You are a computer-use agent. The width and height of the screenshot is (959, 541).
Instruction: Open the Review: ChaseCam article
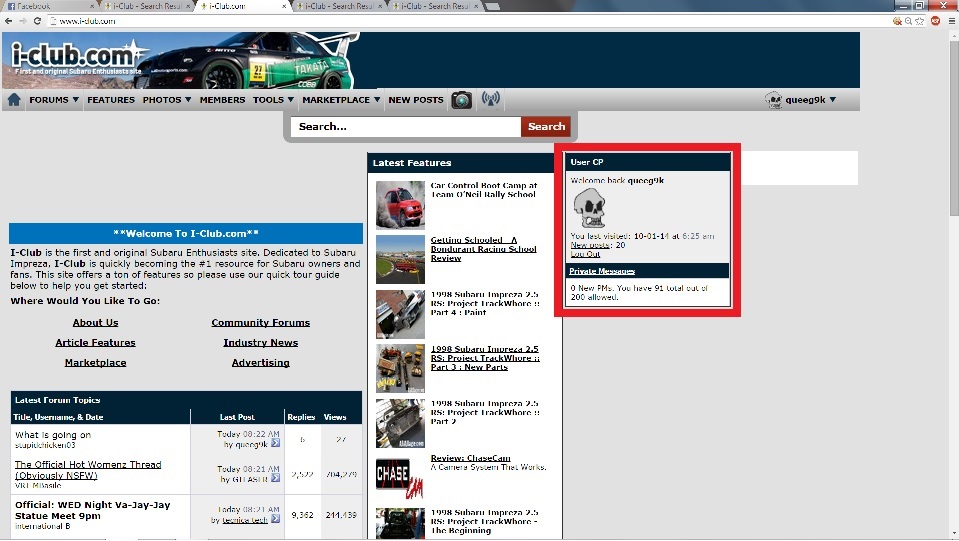(x=470, y=458)
